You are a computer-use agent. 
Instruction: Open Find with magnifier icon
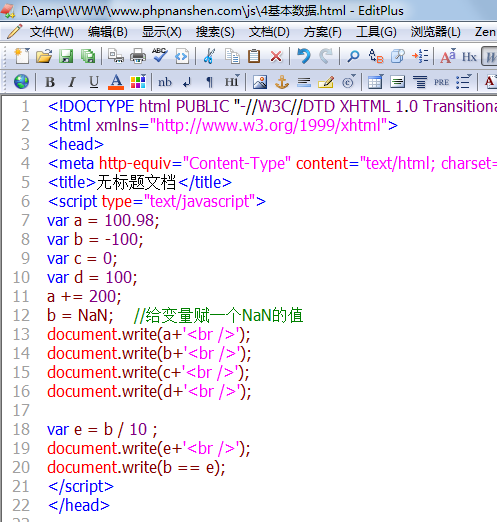pos(353,56)
